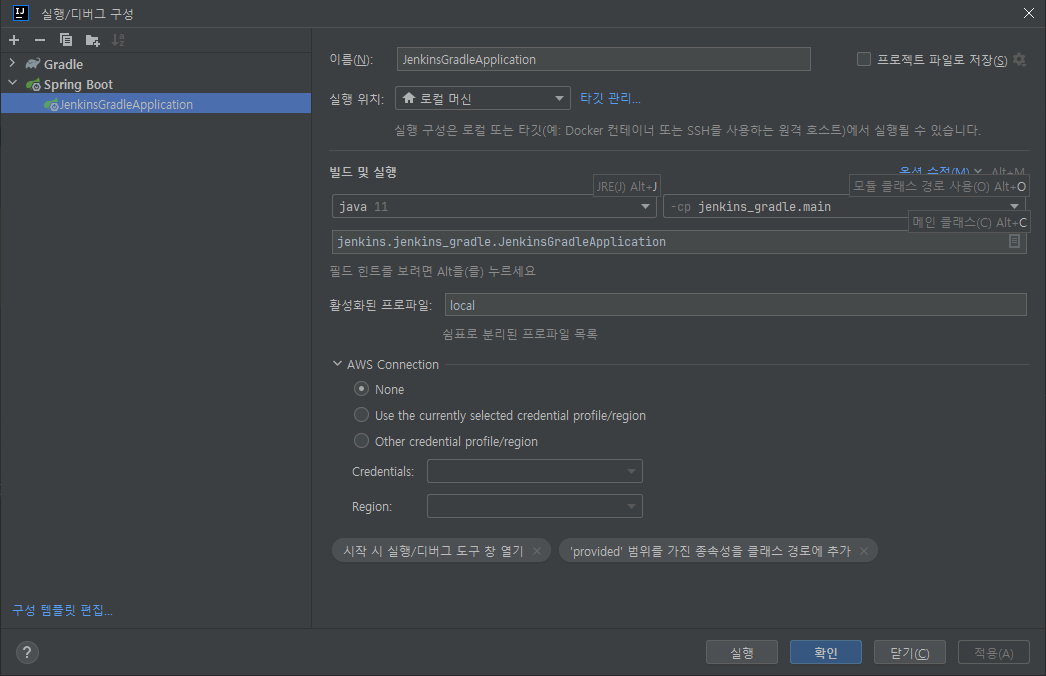Confirm with the 확인 button

coord(826,652)
